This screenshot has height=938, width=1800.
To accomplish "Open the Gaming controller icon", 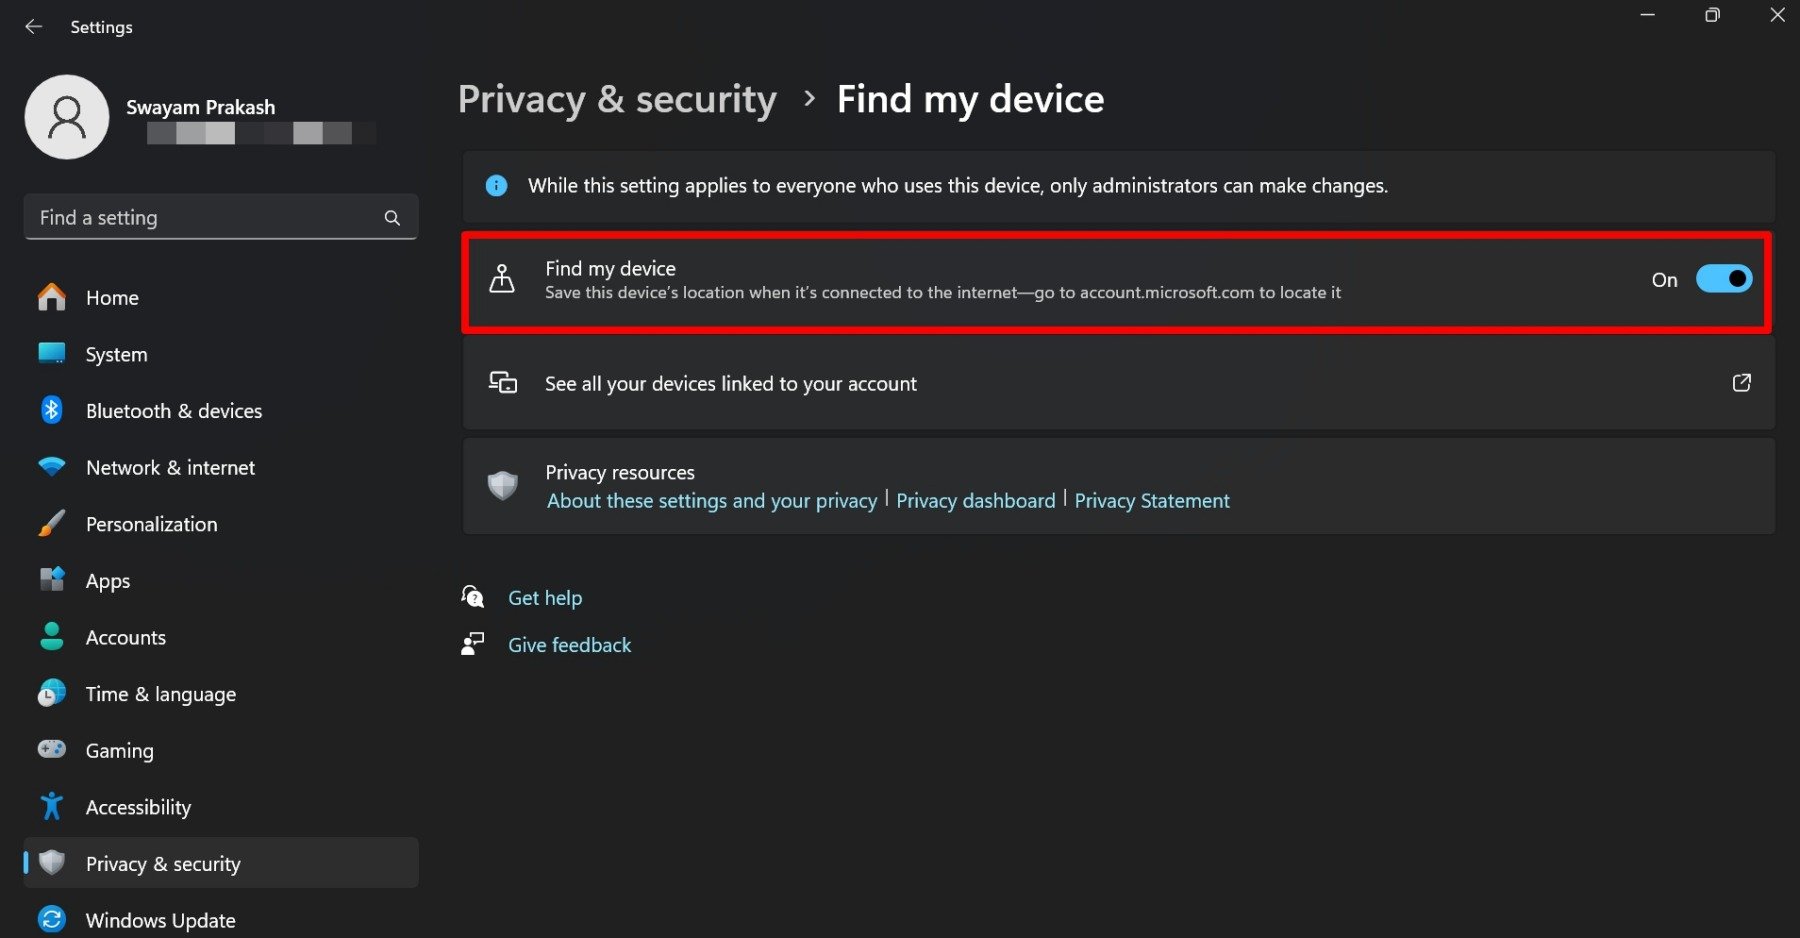I will coord(51,750).
